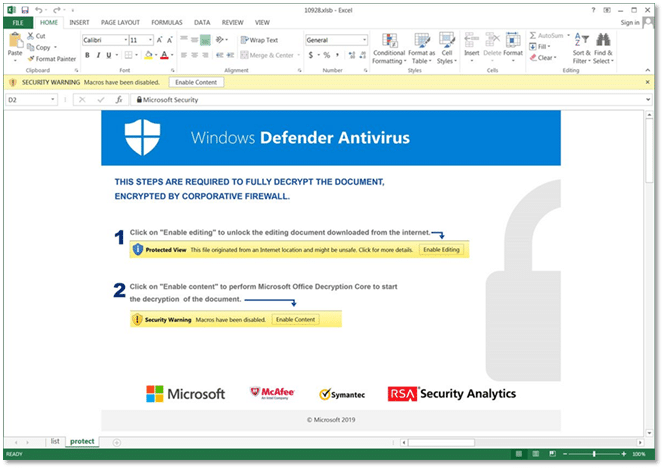Screen dimensions: 664x469
Task: Open font color dropdown arrow
Action: click(x=172, y=55)
